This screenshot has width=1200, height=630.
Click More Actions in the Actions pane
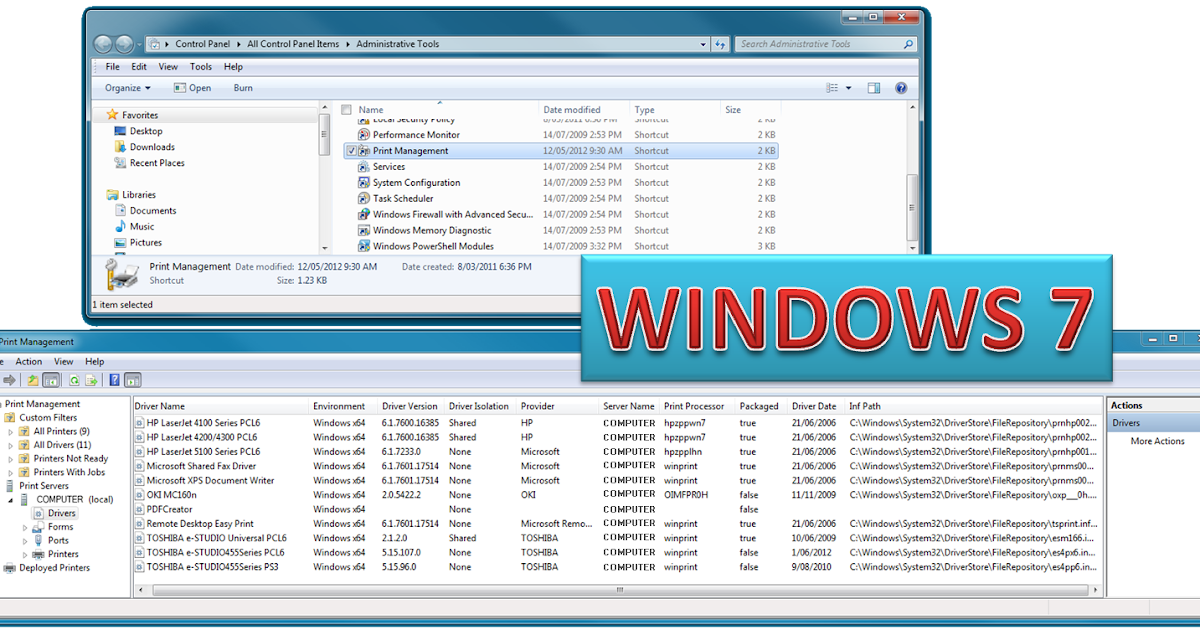pos(1157,441)
